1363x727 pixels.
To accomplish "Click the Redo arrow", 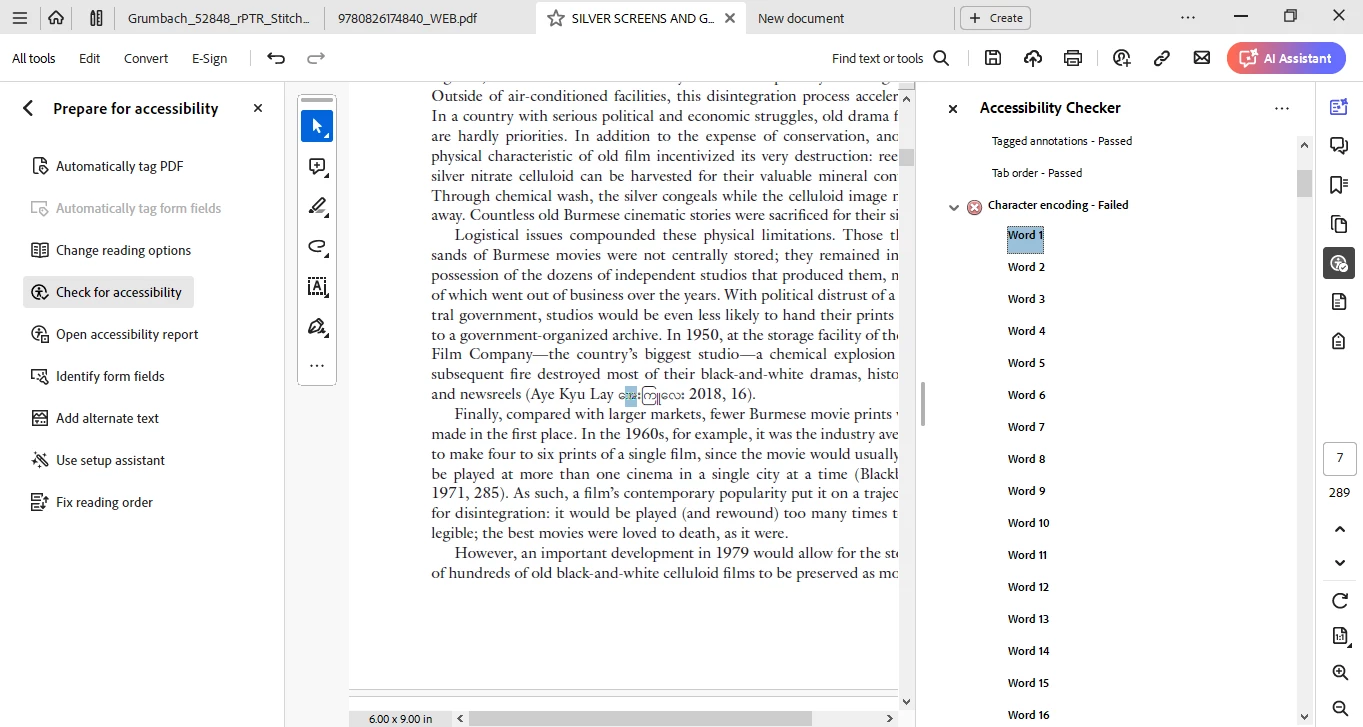I will point(316,58).
